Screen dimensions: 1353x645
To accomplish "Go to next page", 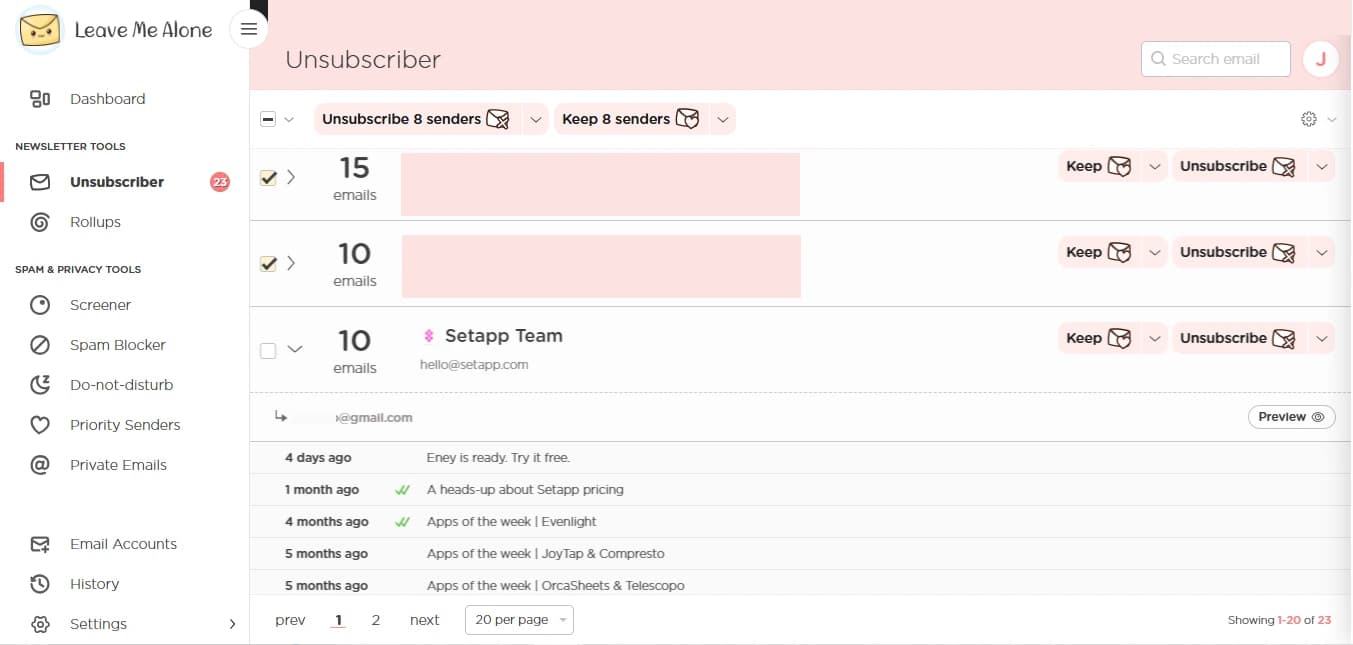I will tap(424, 620).
